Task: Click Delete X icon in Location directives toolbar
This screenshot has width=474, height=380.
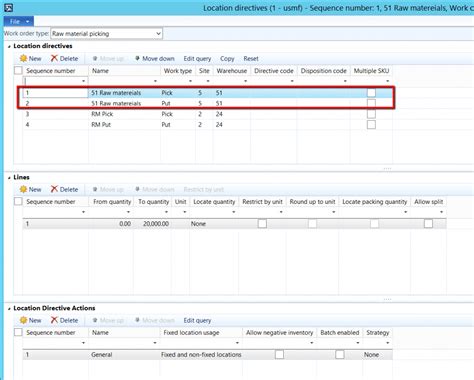Action: (x=54, y=58)
